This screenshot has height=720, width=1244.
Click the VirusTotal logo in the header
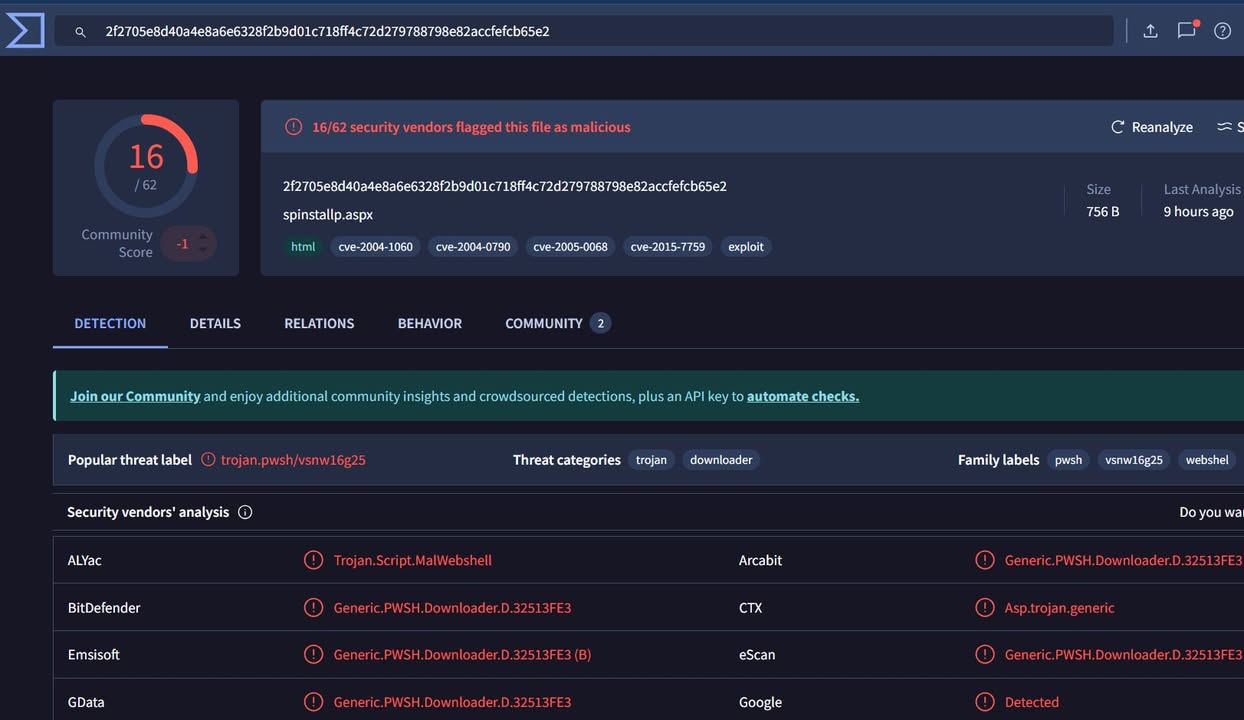[x=25, y=31]
